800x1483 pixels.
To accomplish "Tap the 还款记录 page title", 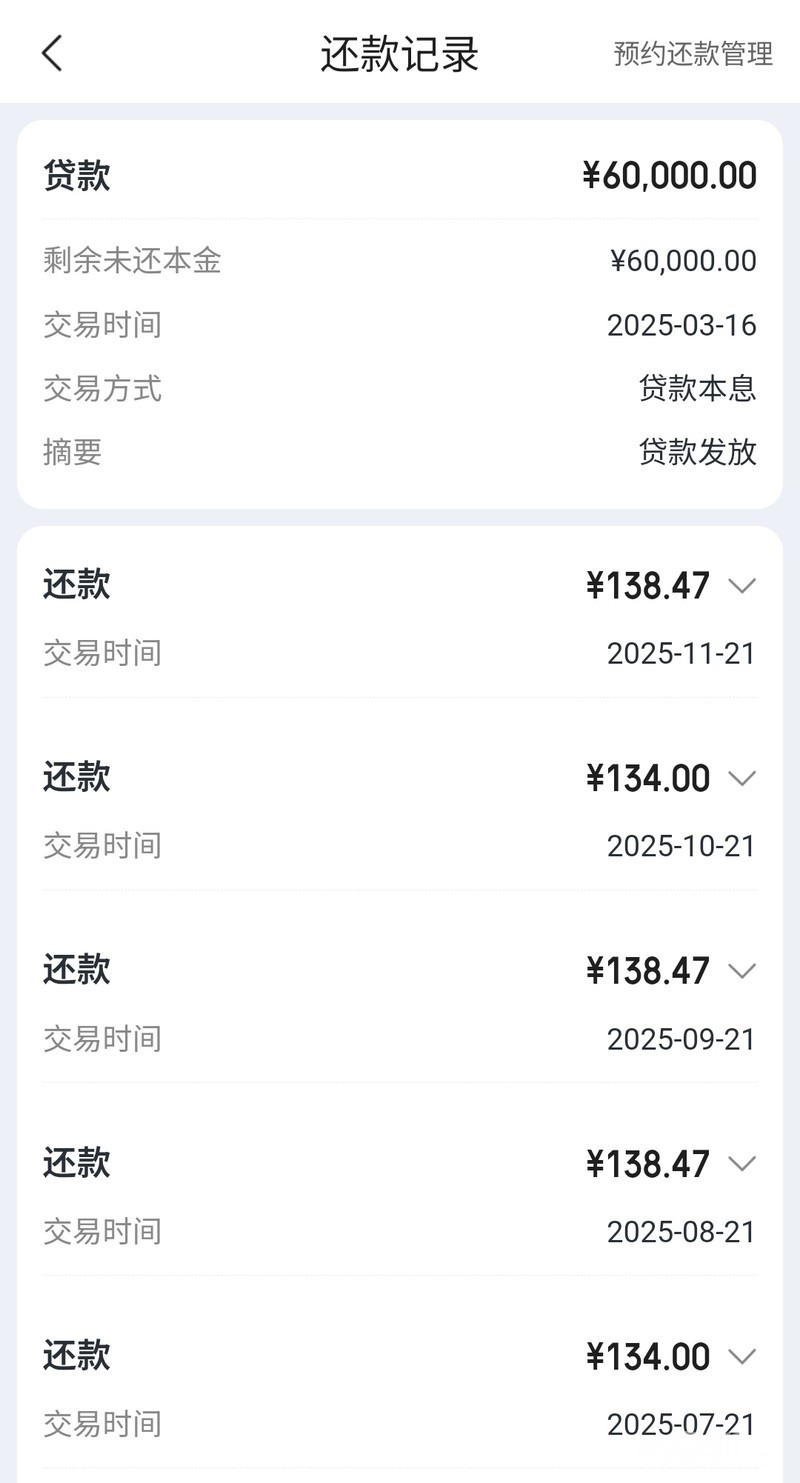I will tap(400, 54).
